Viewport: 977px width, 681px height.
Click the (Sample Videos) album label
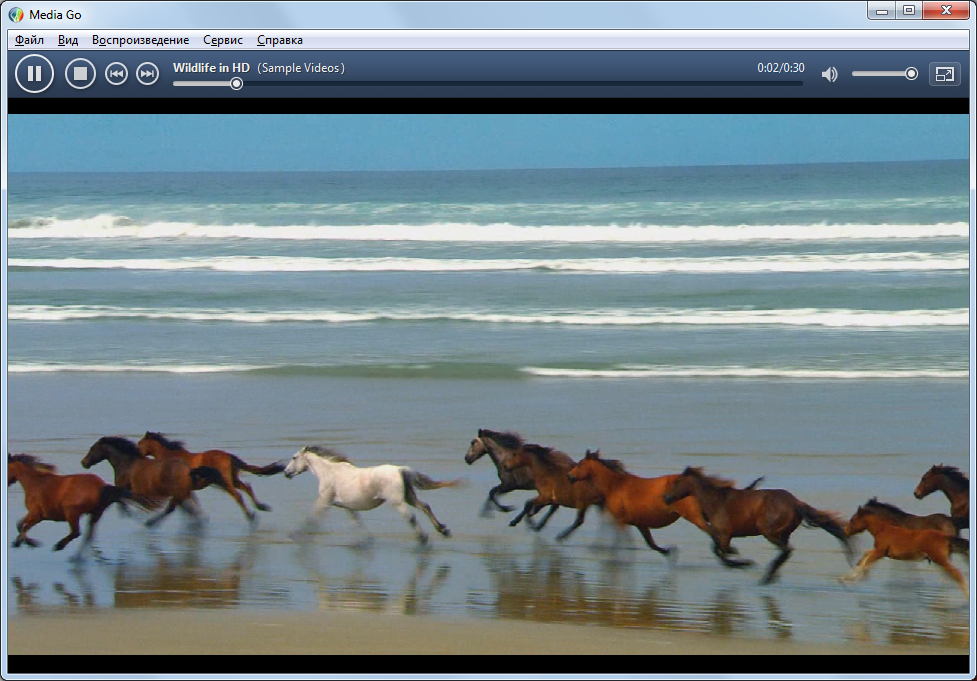click(x=301, y=68)
